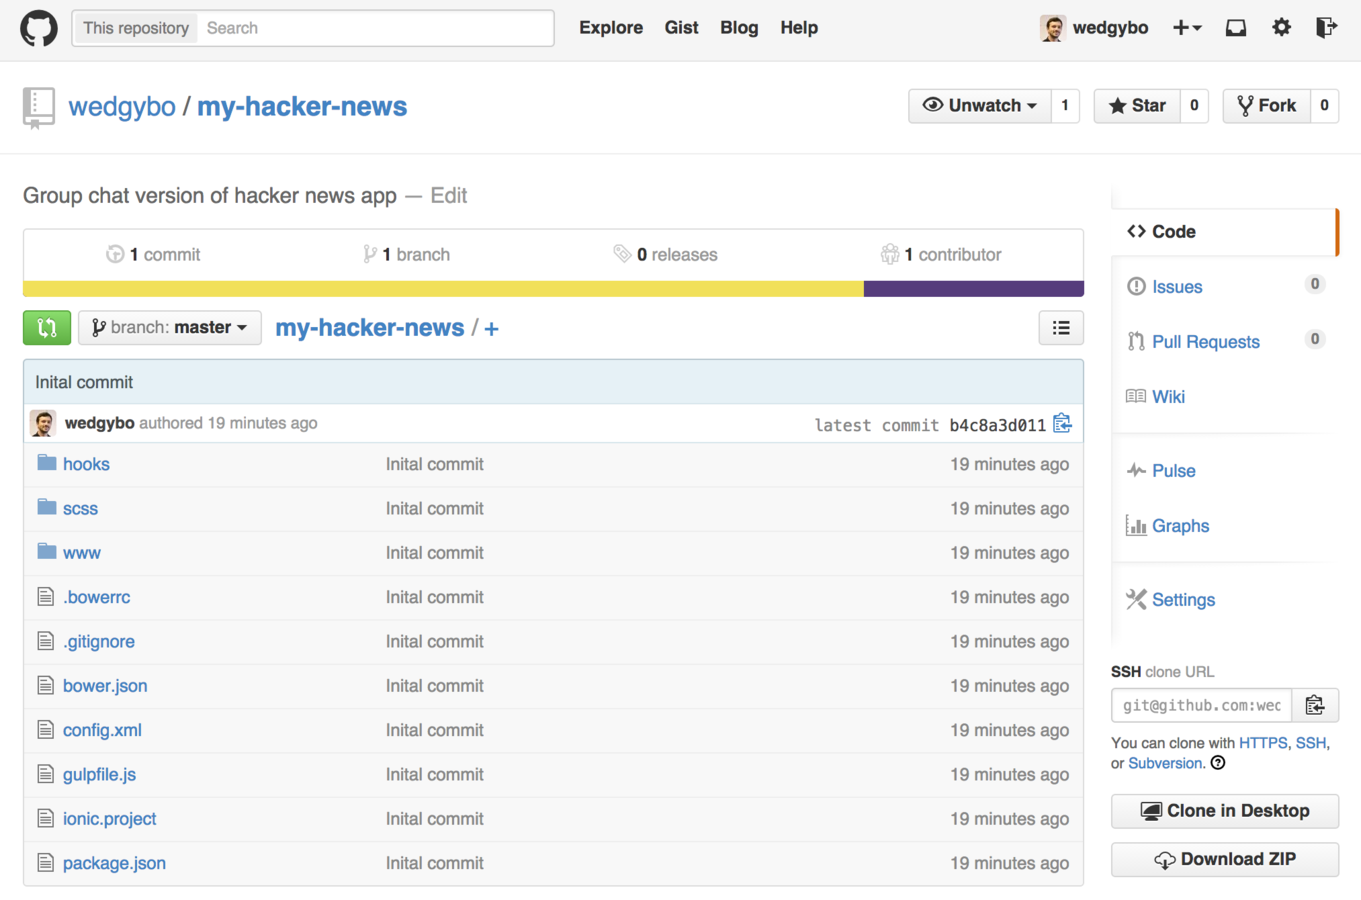Select the SSH clone URL text field
Screen dimensions: 1361x900
click(x=1202, y=705)
